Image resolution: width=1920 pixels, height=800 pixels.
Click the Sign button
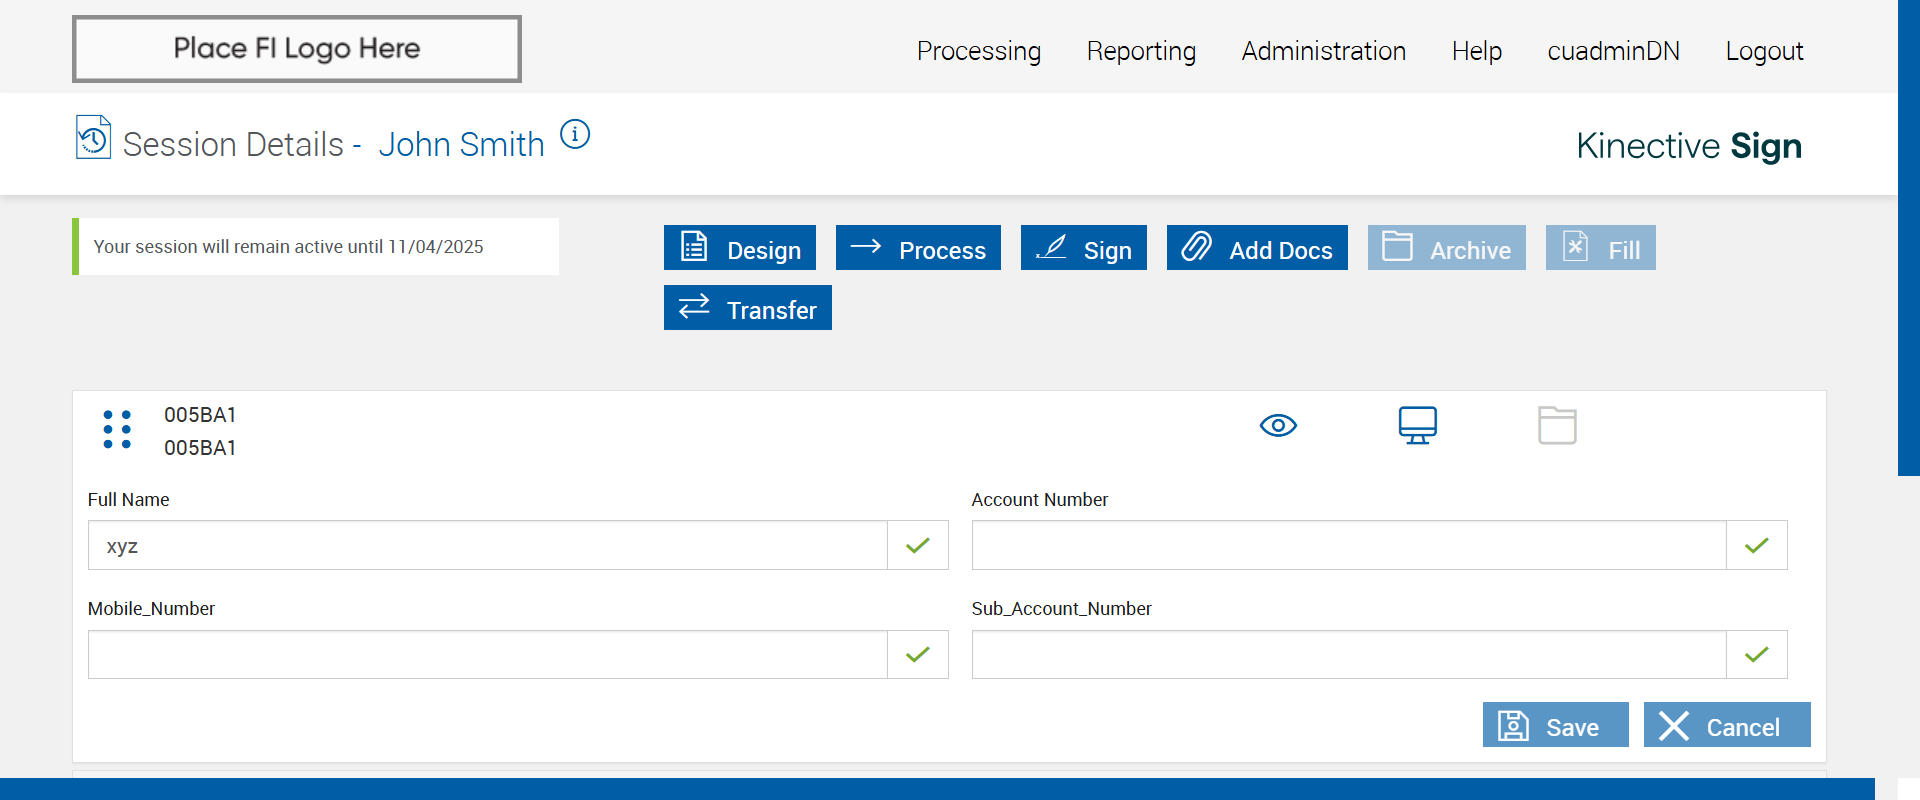[x=1084, y=248]
